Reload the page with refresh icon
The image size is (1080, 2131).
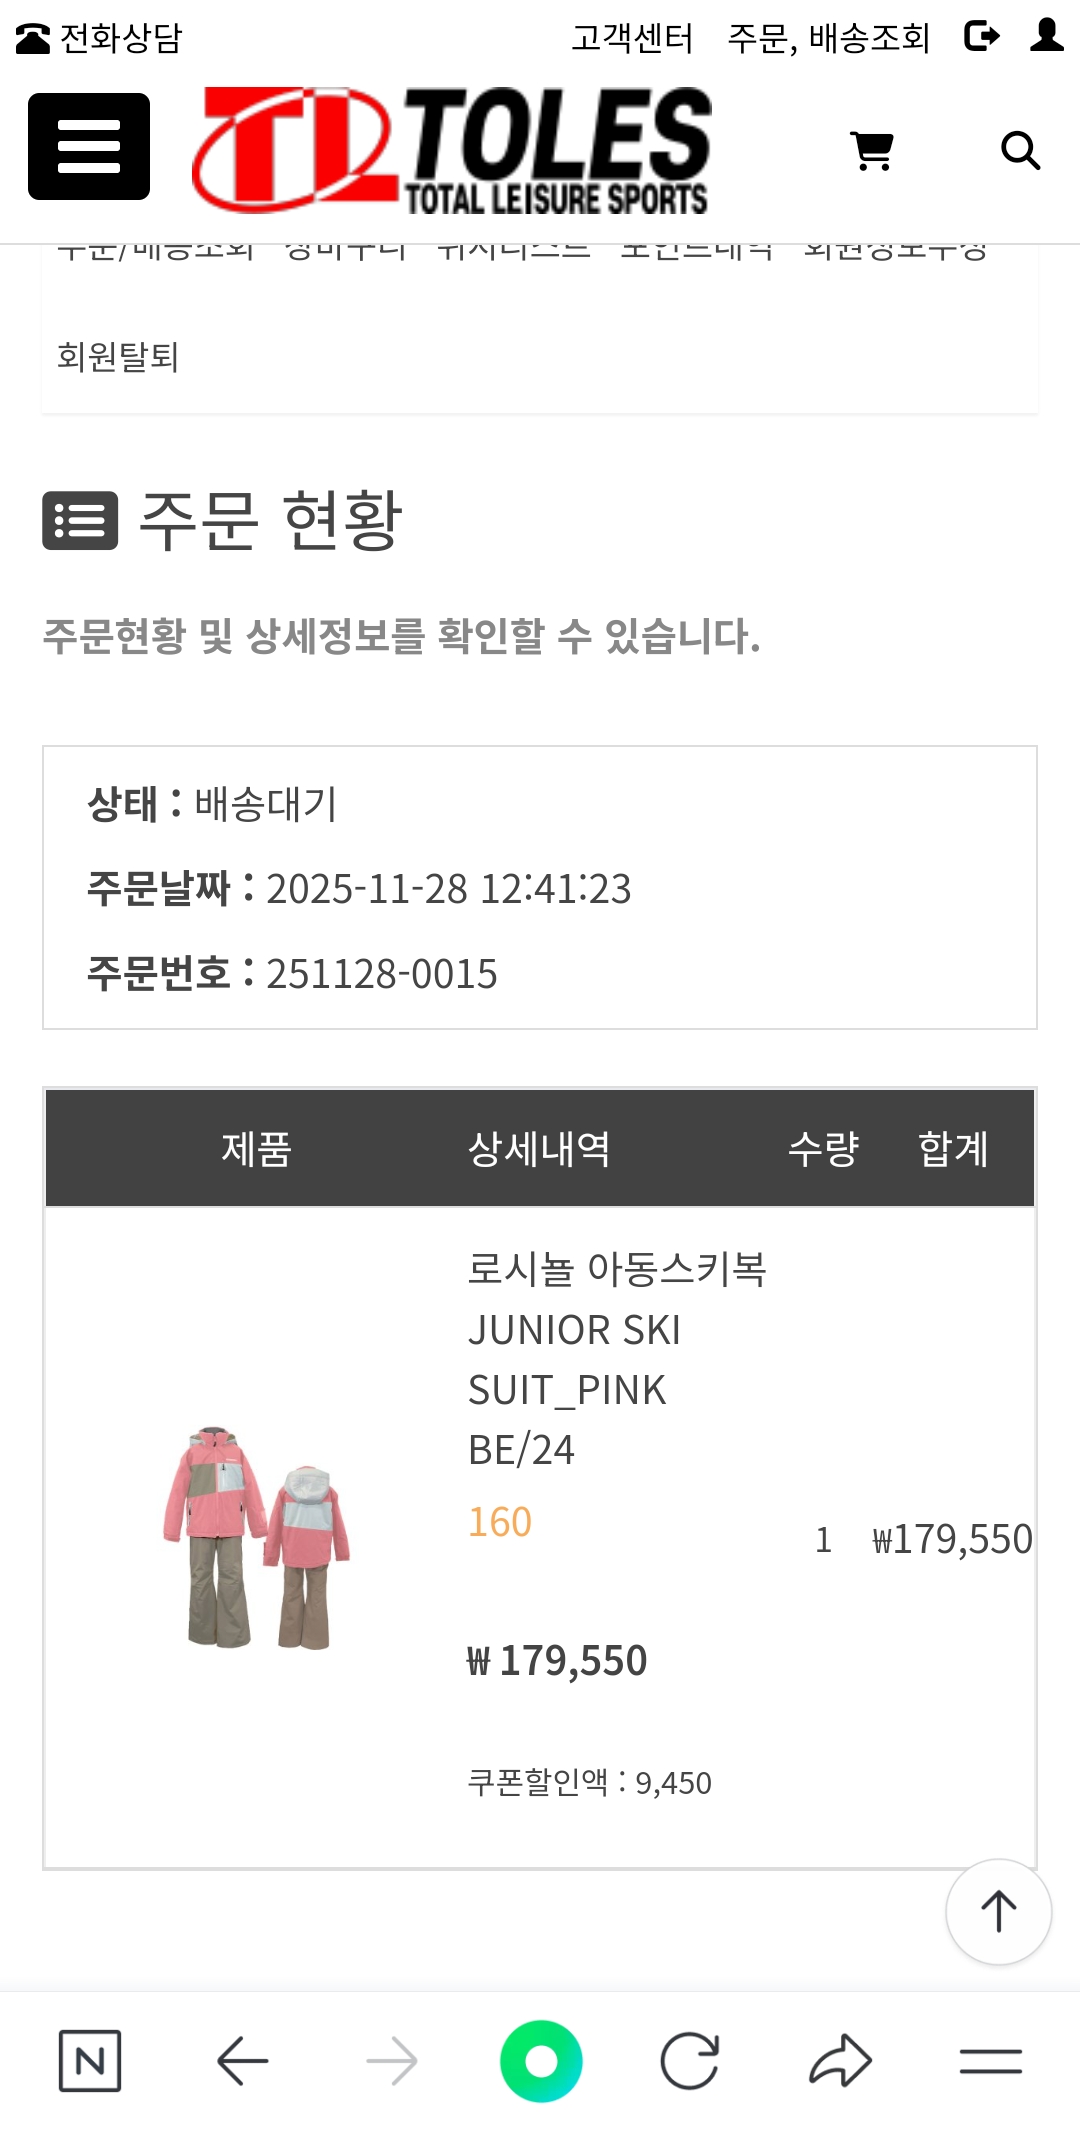tap(690, 2061)
